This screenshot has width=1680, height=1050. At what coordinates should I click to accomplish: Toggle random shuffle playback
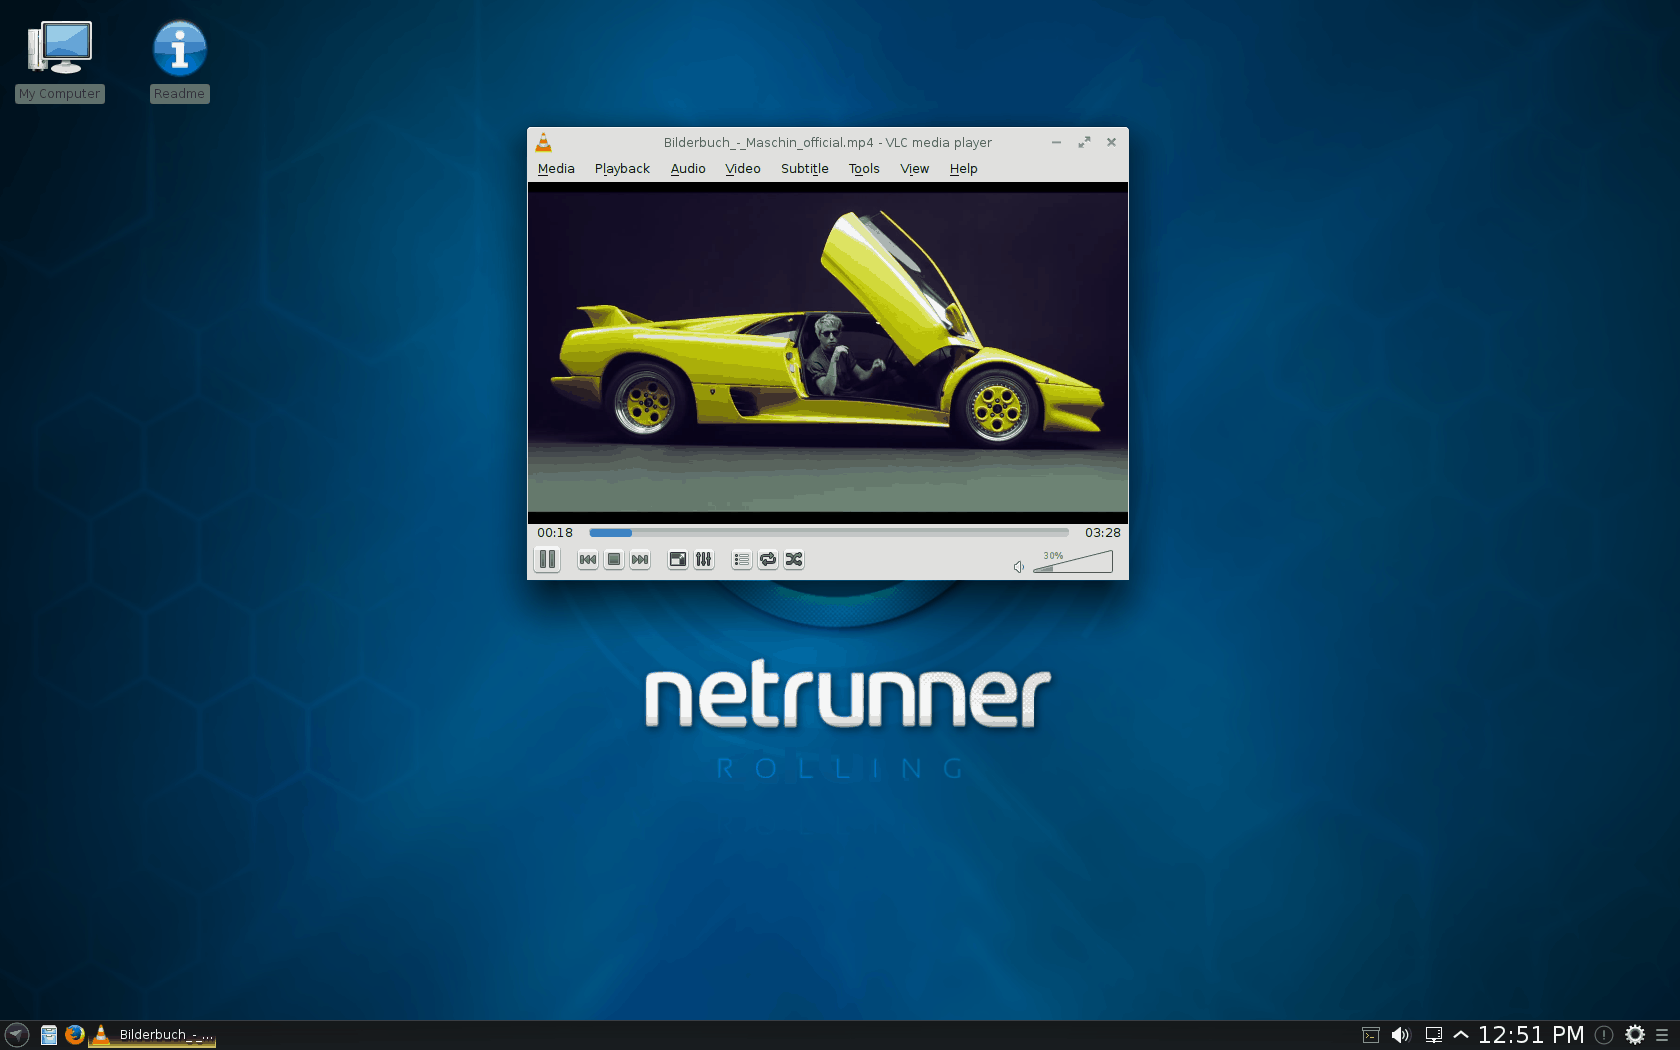pyautogui.click(x=794, y=560)
